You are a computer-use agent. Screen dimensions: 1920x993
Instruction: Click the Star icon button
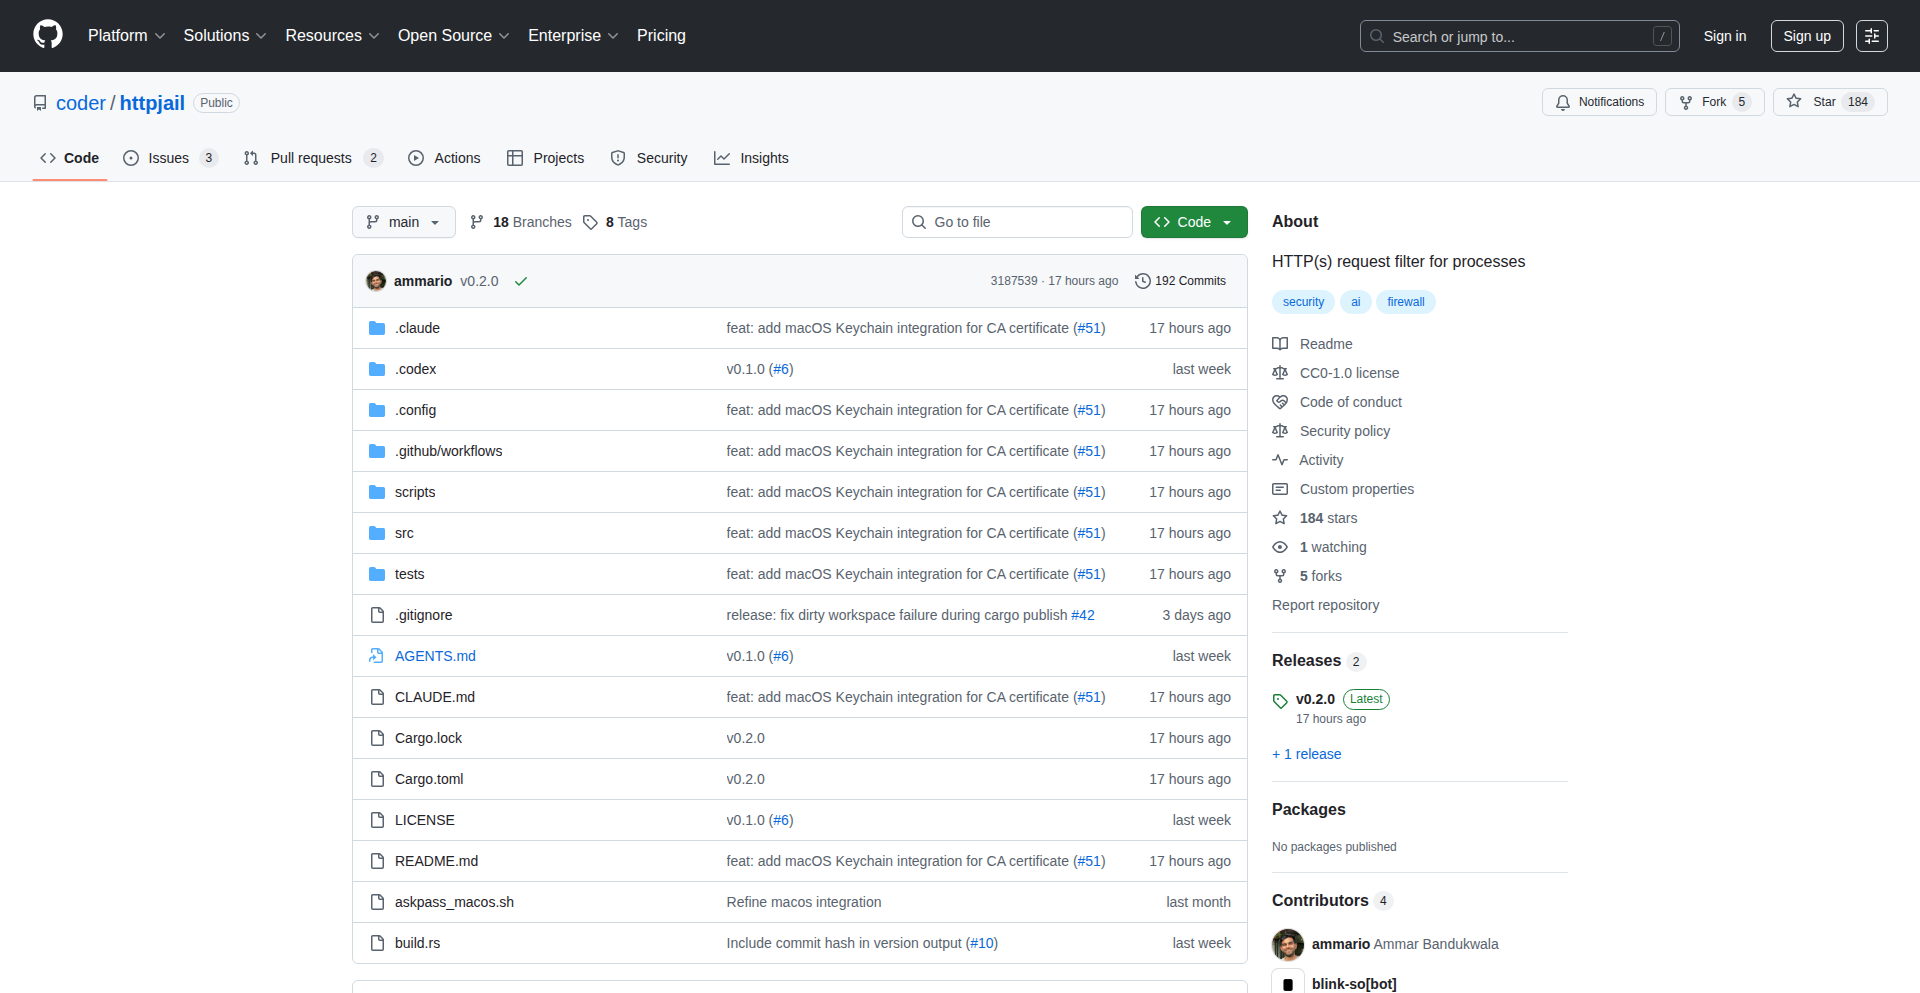tap(1795, 102)
